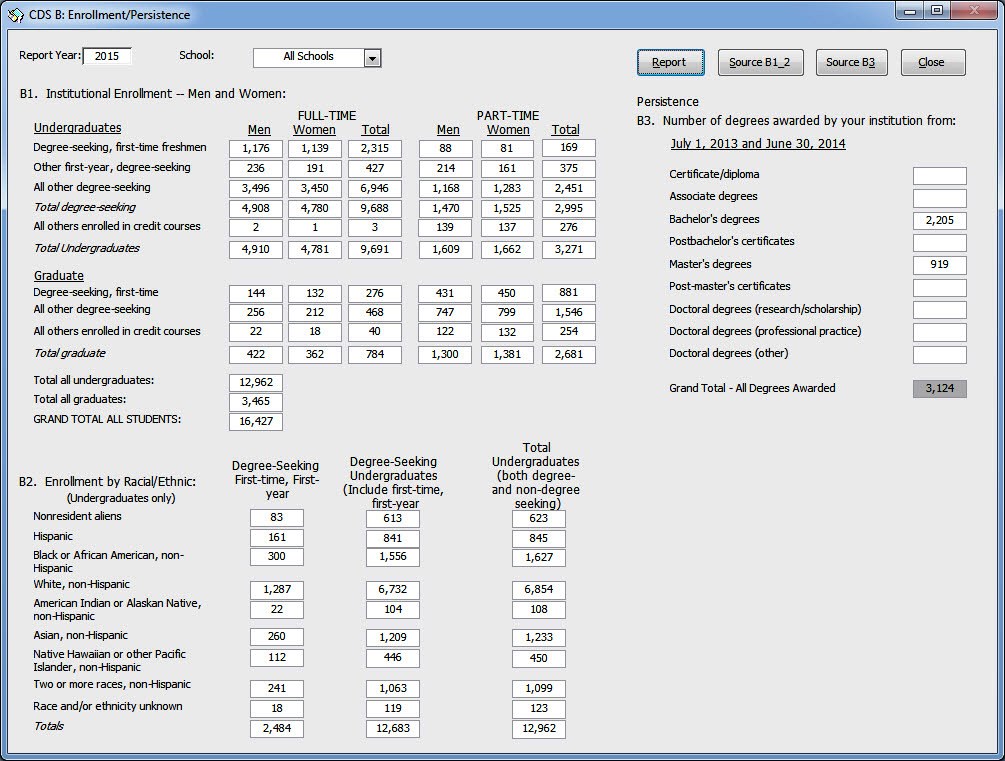Click the 'PART-TIME' column group heading
Screen dimensions: 1005x761
pyautogui.click(x=508, y=115)
